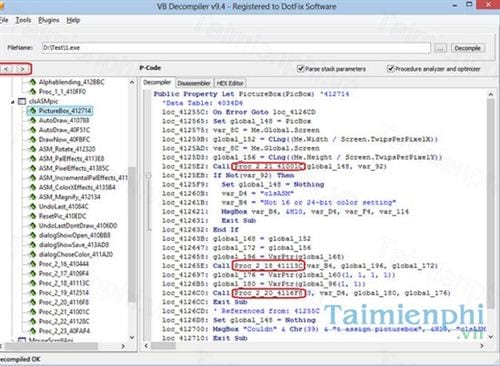Select ASM_PalEffects_4113E8 in the tree
The width and height of the screenshot is (500, 366).
point(71,158)
